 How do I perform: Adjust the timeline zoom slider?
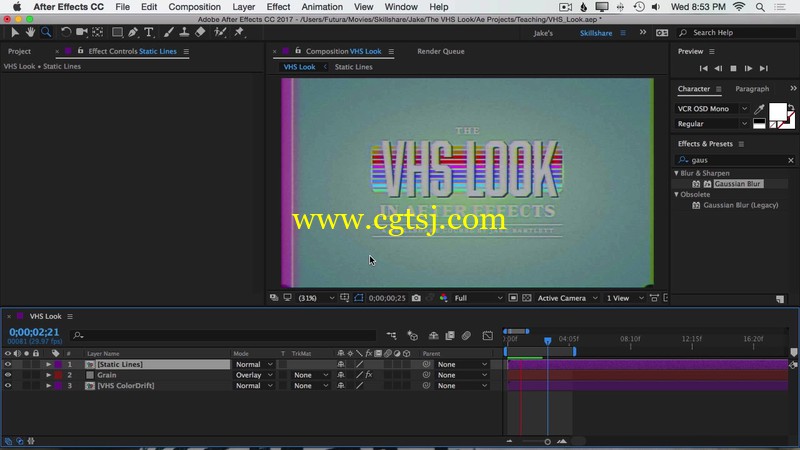click(547, 442)
